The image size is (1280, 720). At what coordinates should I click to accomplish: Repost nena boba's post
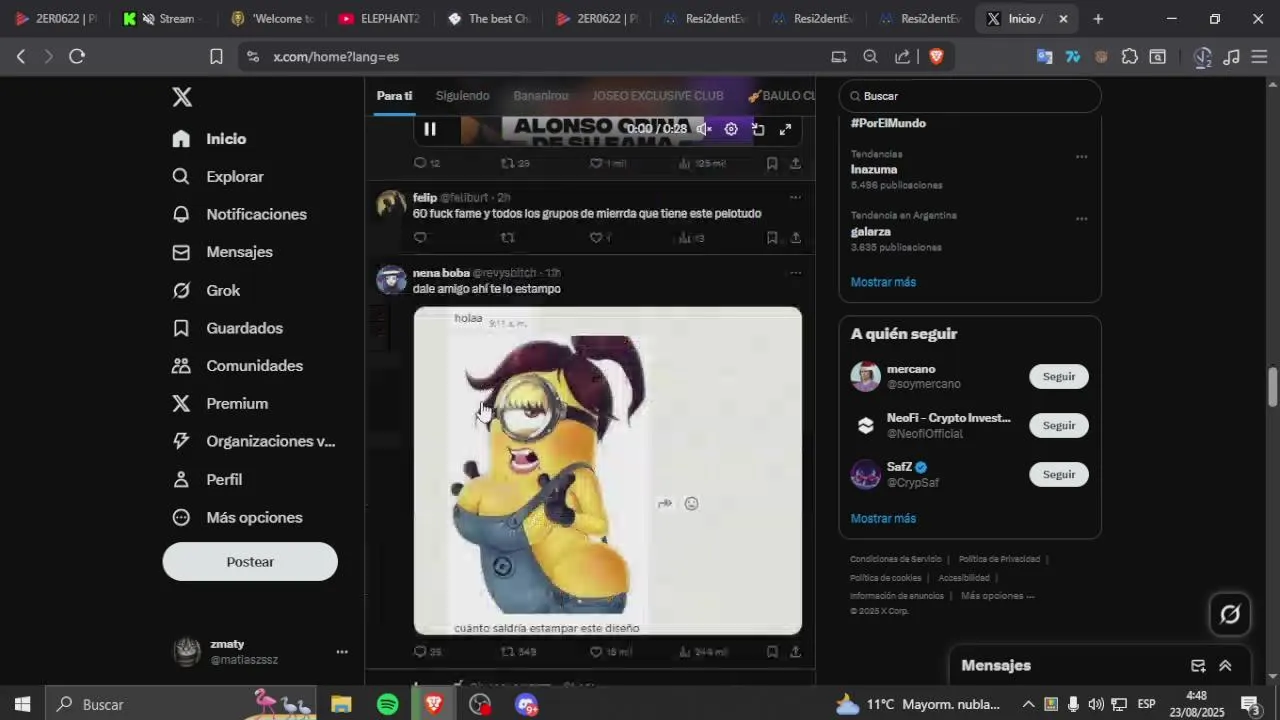pyautogui.click(x=508, y=652)
